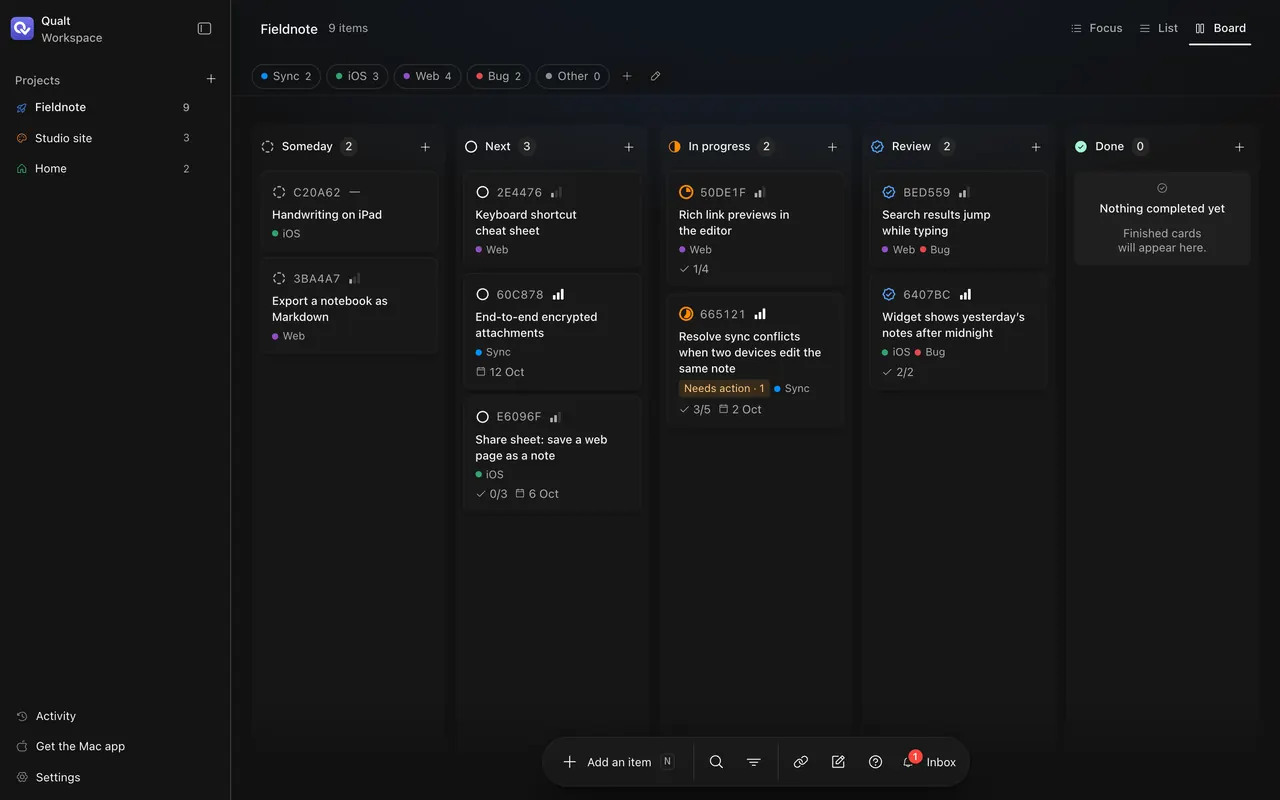The width and height of the screenshot is (1280, 800).
Task: Click the Add an item button
Action: click(x=619, y=762)
